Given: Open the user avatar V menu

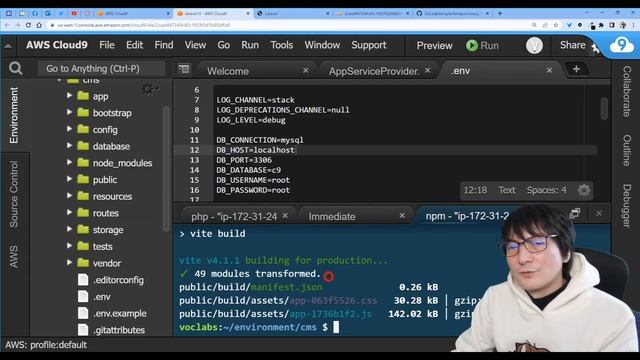Looking at the screenshot, I should [x=534, y=45].
